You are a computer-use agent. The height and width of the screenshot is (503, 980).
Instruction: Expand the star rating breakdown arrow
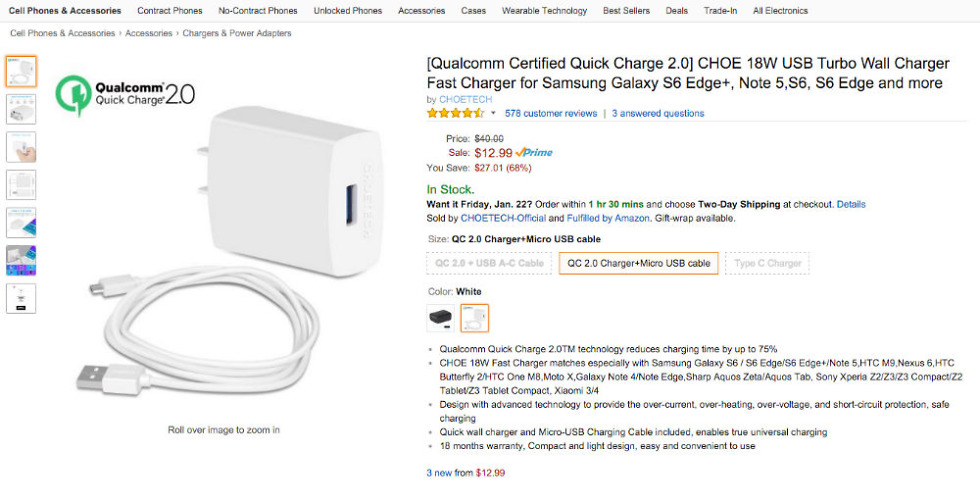(493, 114)
